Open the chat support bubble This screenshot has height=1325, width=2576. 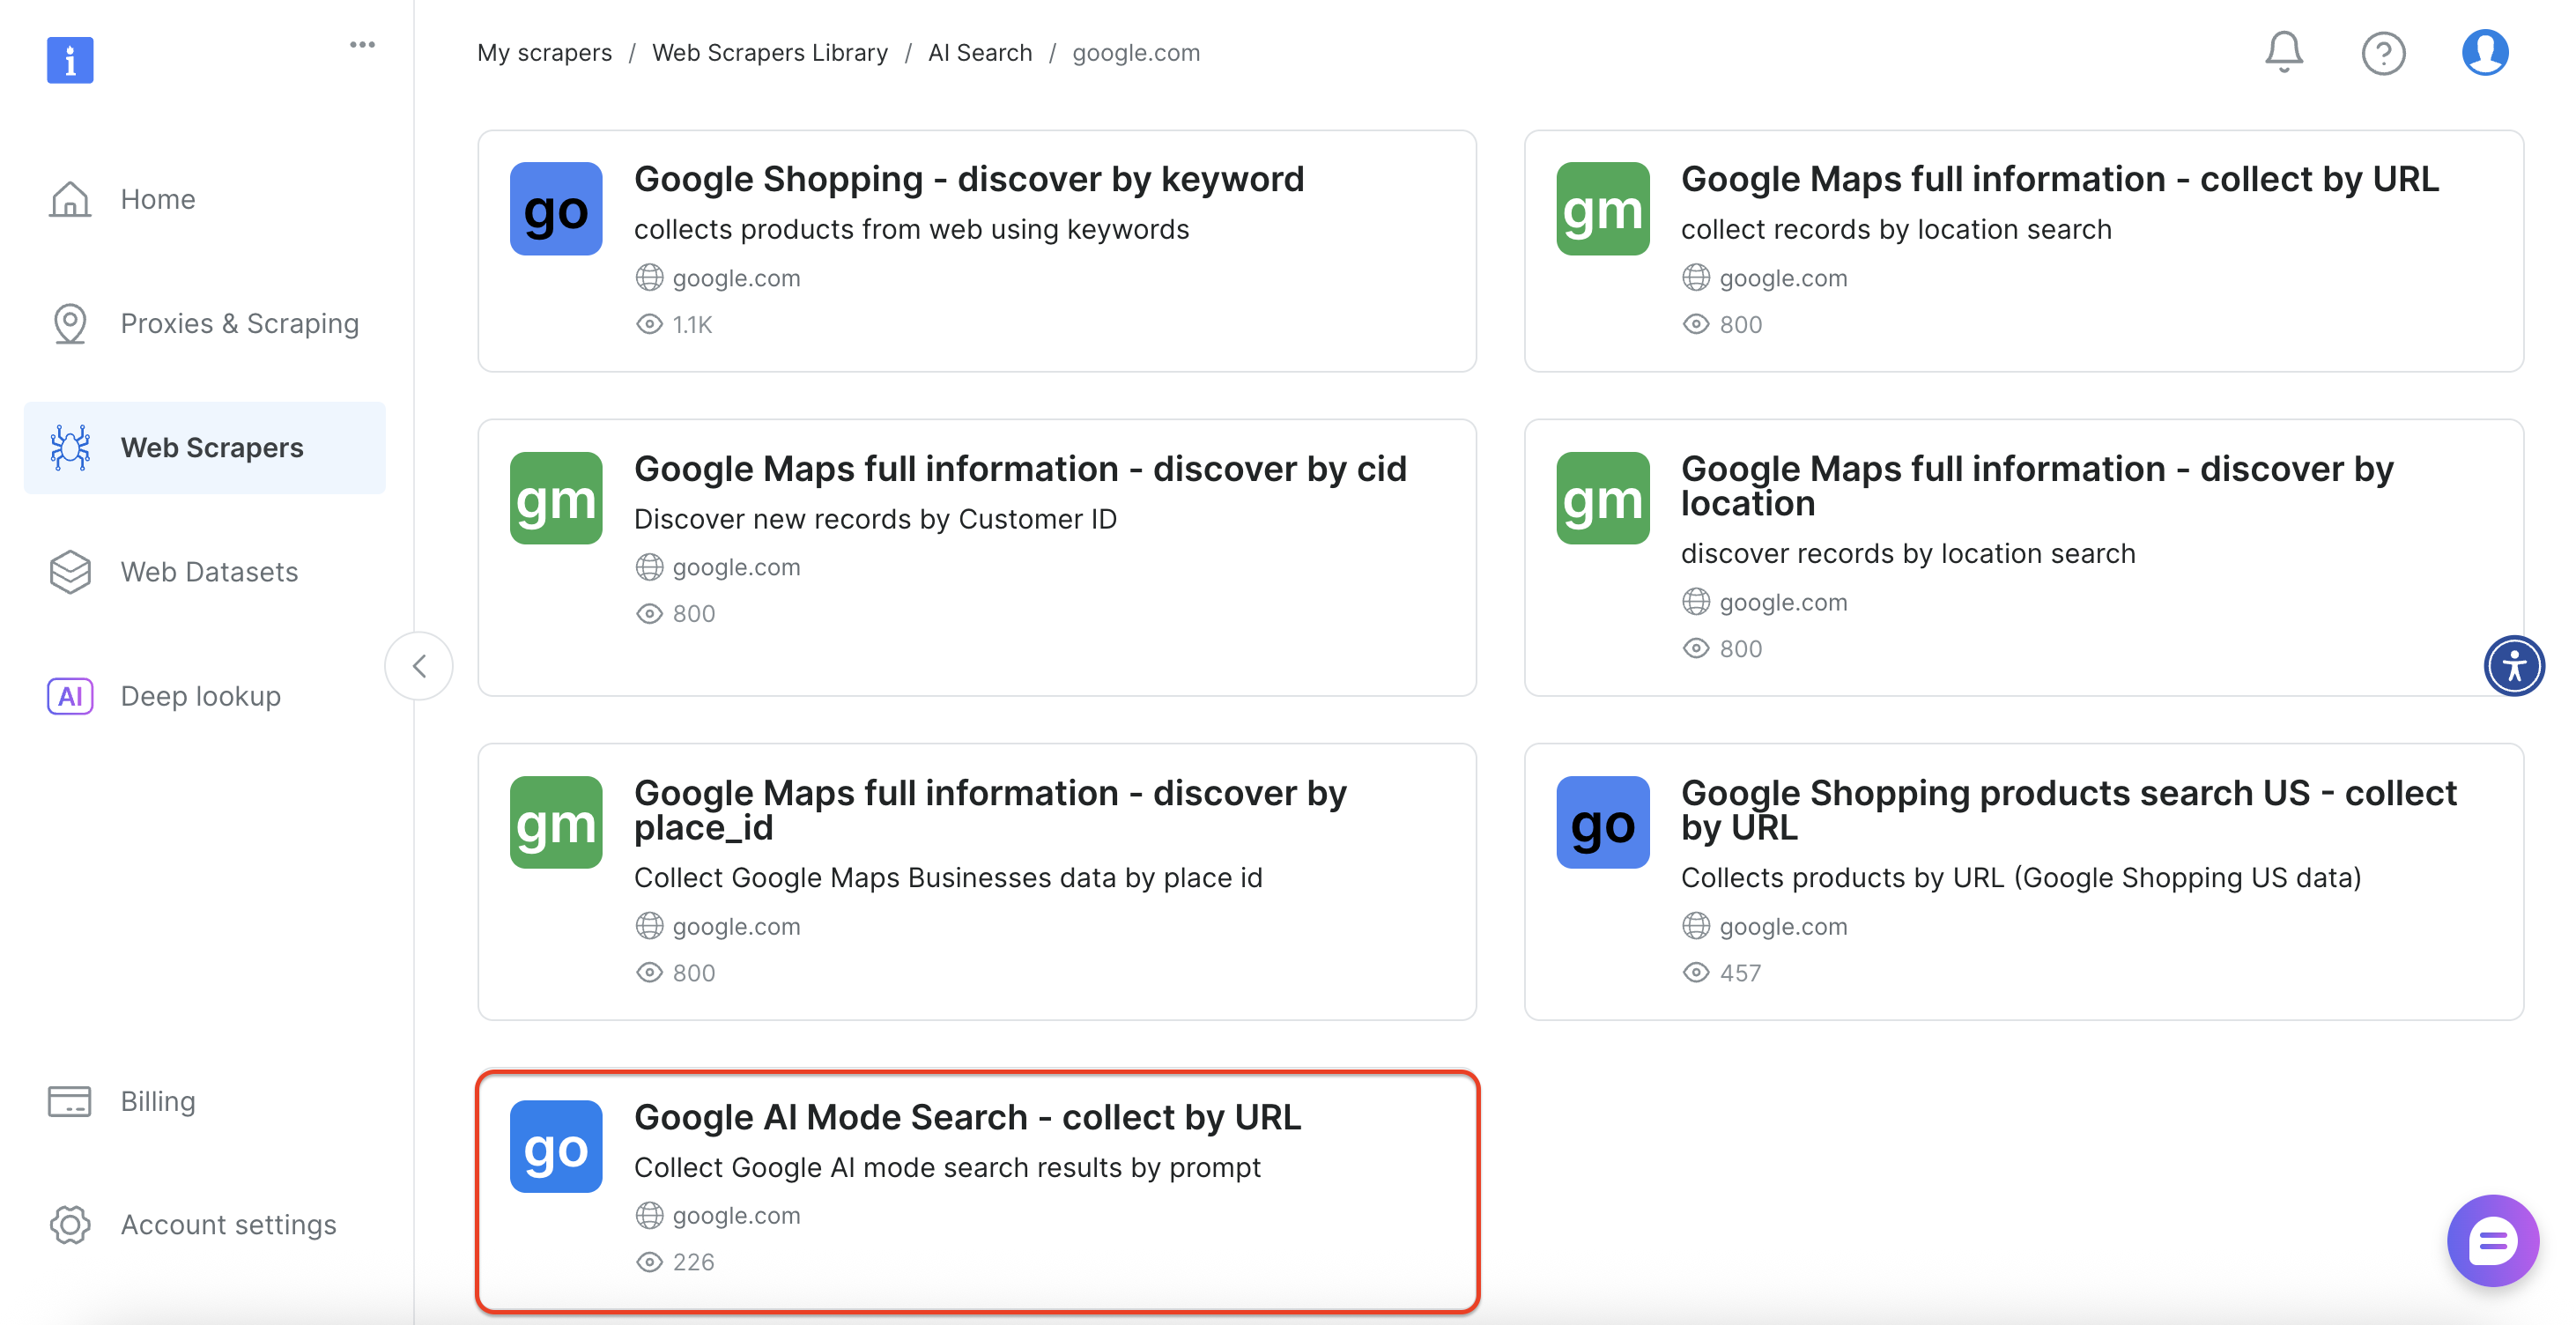(2493, 1241)
